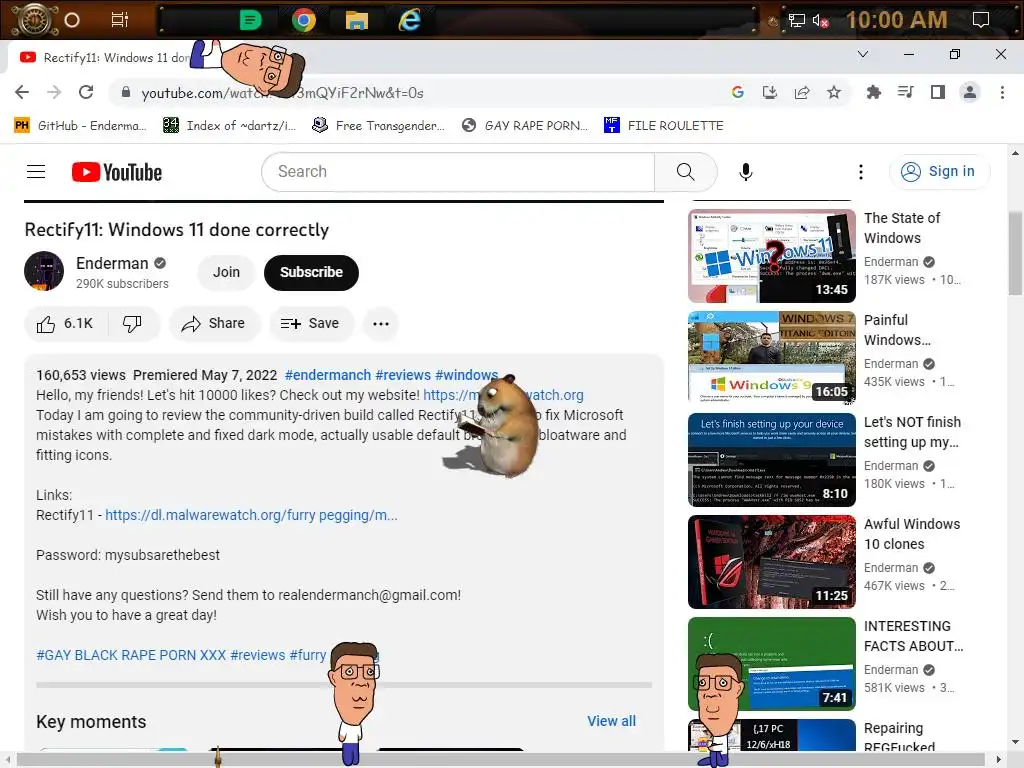Bookmark this tab with star icon

point(834,93)
